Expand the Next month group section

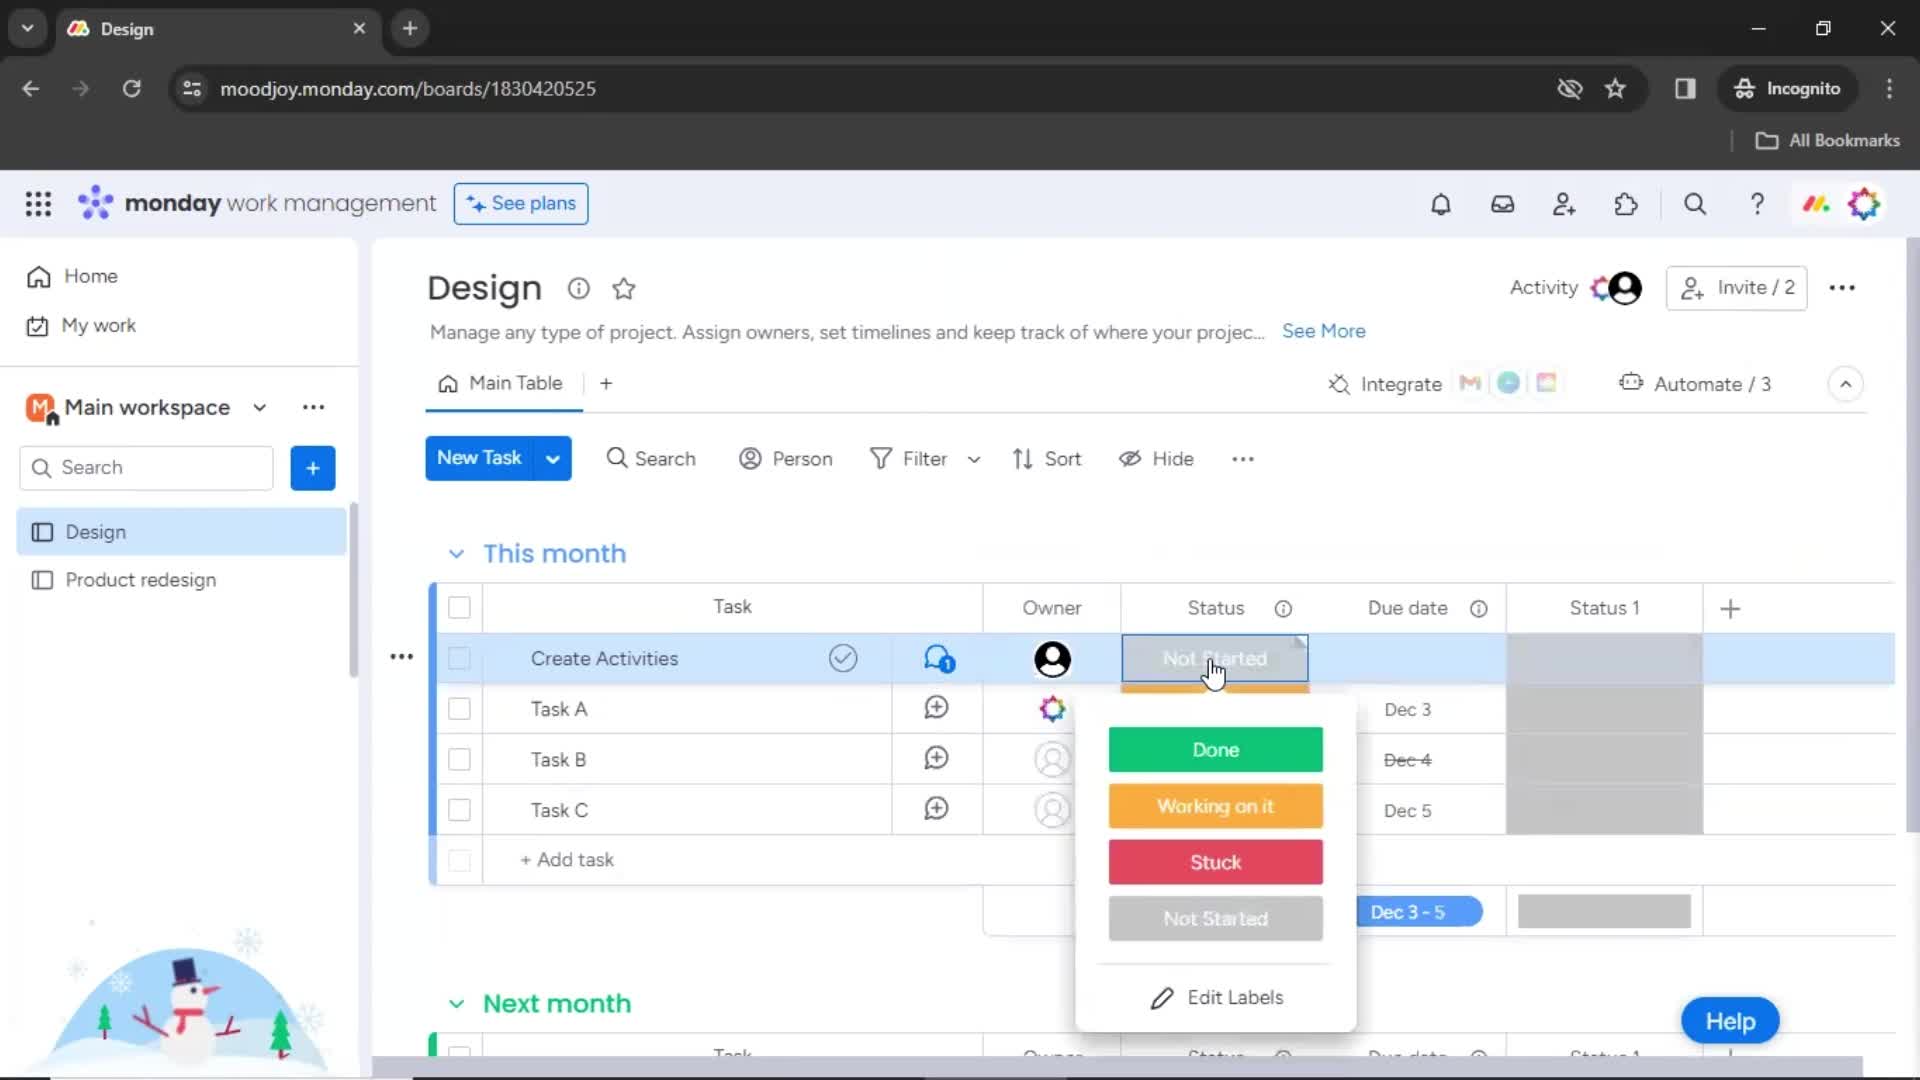pyautogui.click(x=455, y=1002)
